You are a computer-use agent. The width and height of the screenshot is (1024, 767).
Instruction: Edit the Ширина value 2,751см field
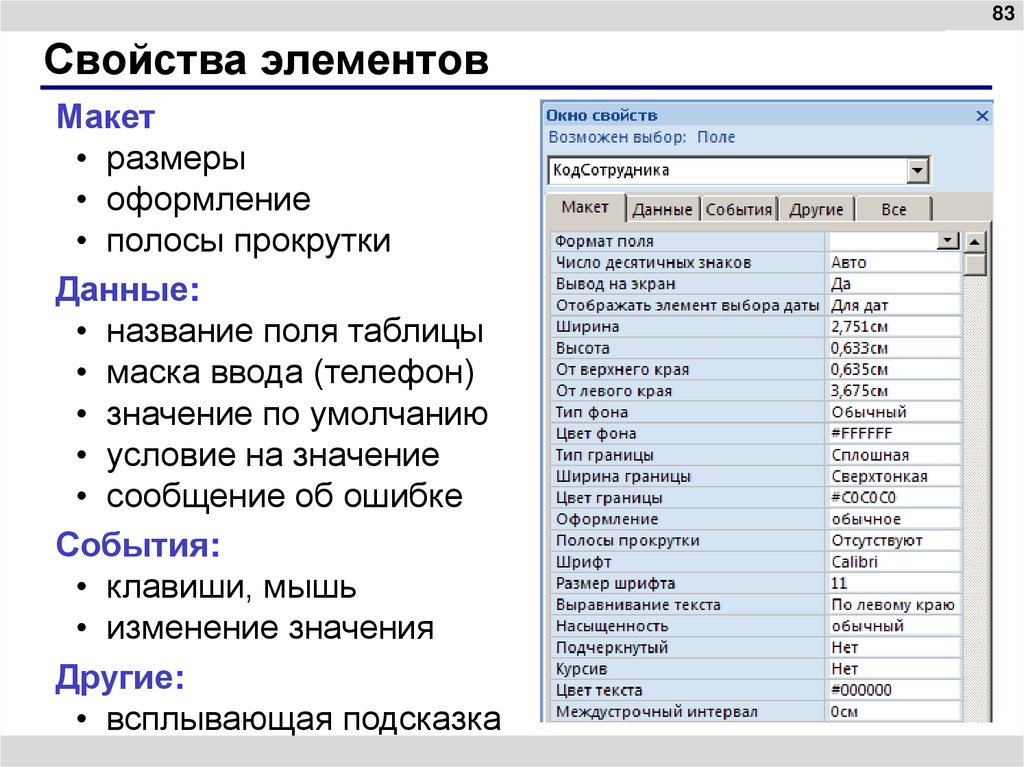tap(880, 325)
